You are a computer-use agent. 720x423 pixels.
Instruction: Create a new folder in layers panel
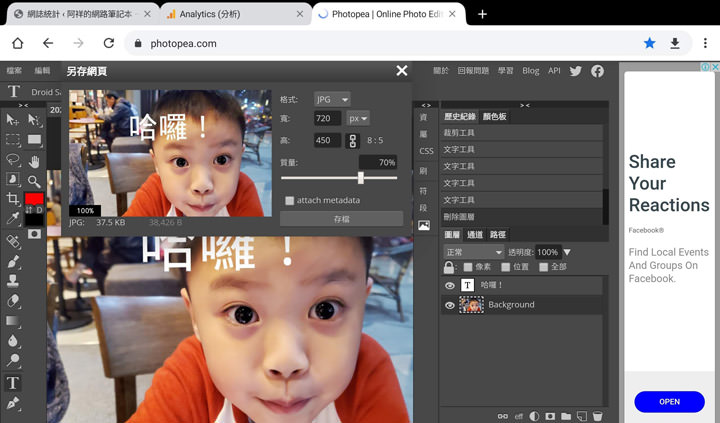566,416
